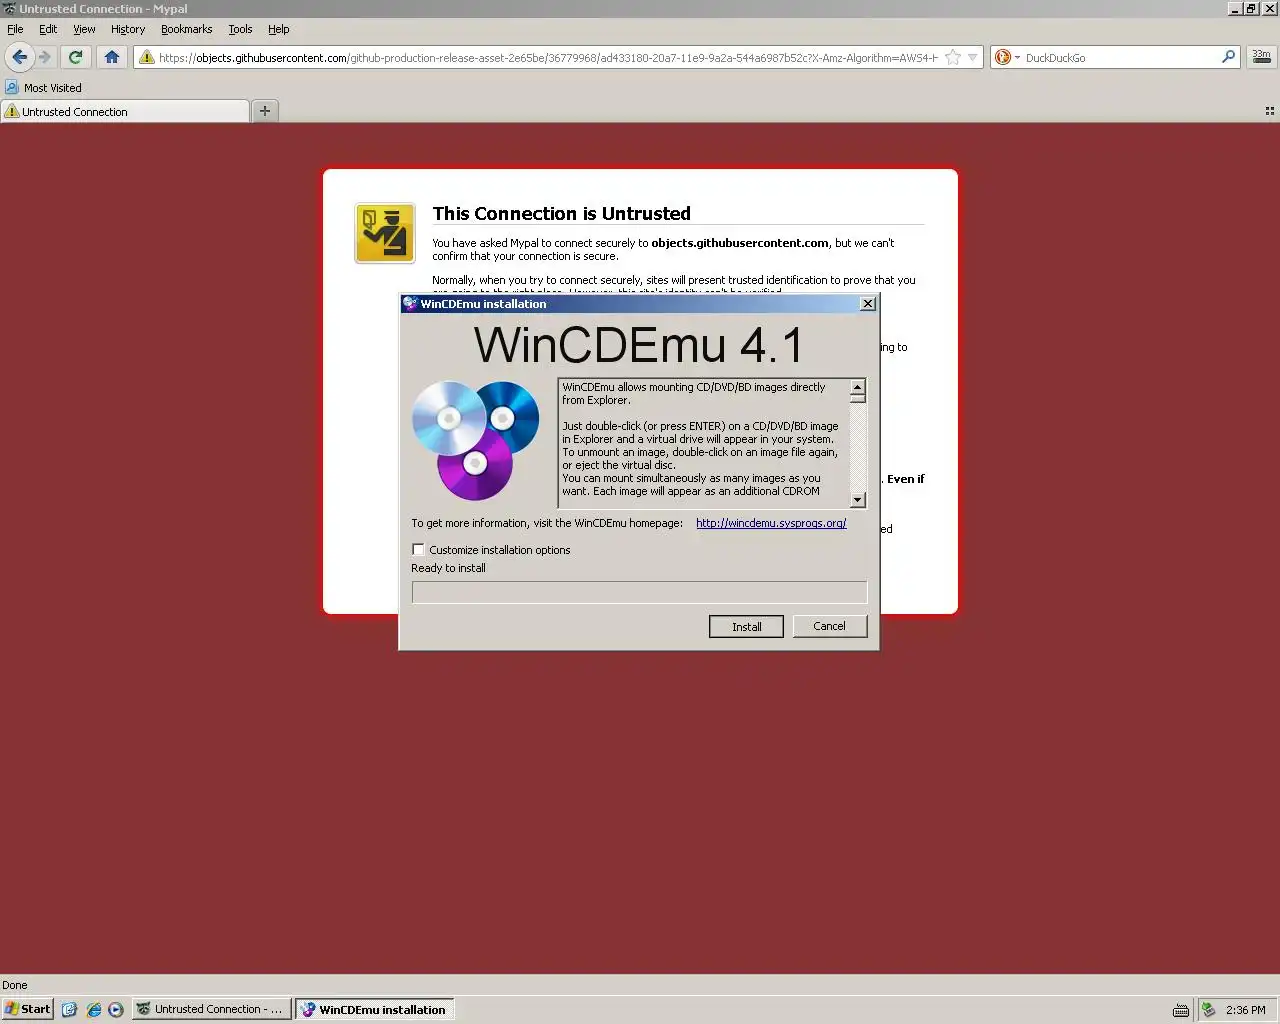Click the Cancel button in installer

[829, 626]
